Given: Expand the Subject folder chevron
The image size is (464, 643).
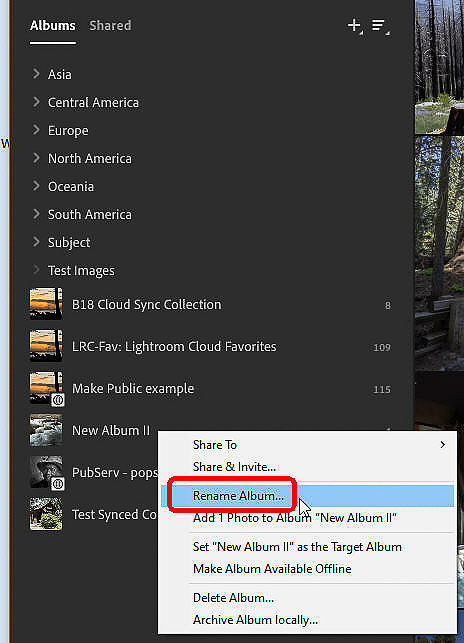Looking at the screenshot, I should 36,242.
